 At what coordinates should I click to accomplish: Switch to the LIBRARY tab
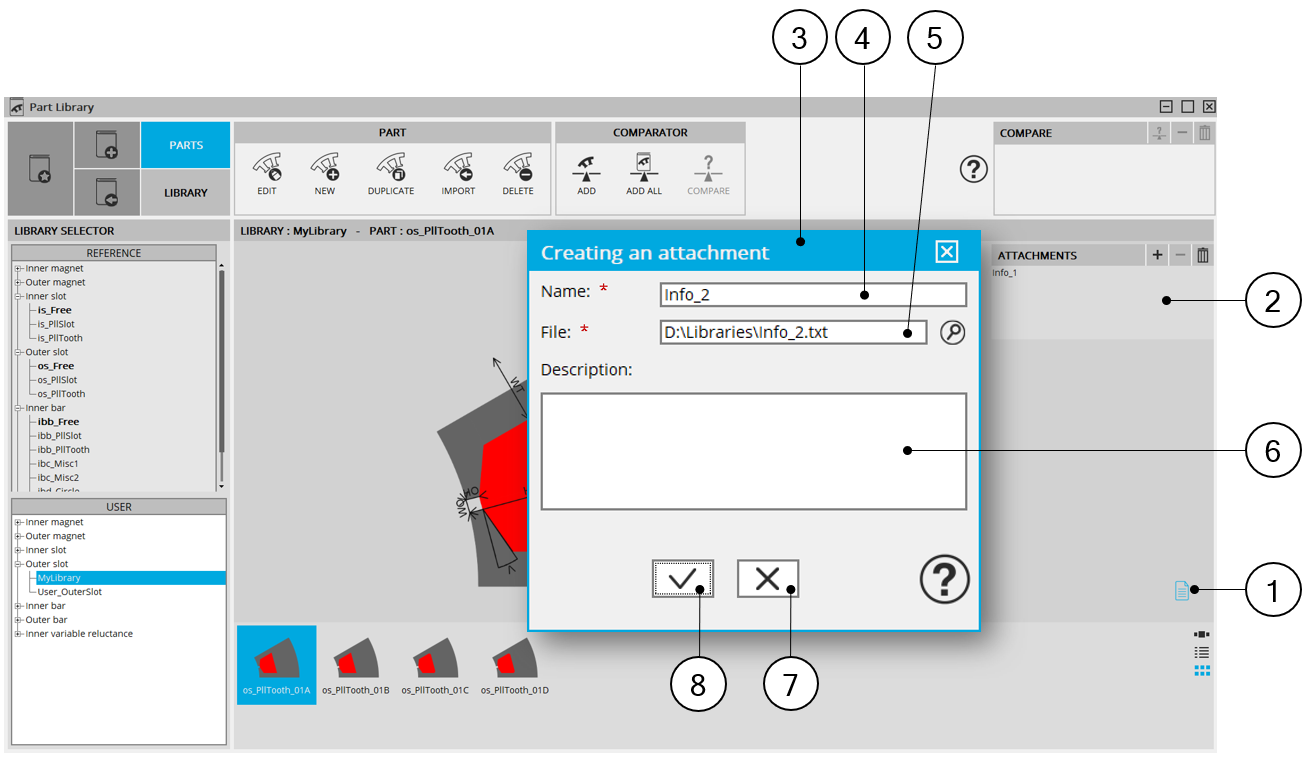(x=186, y=192)
